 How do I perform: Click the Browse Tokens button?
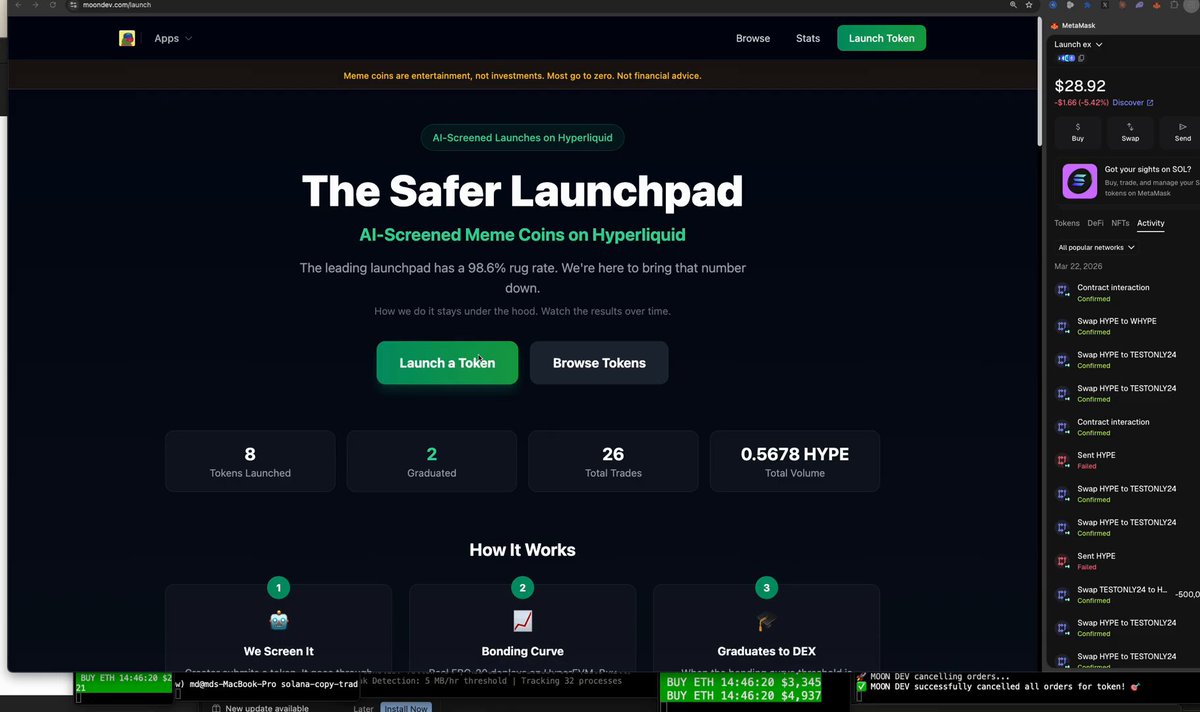(x=599, y=363)
